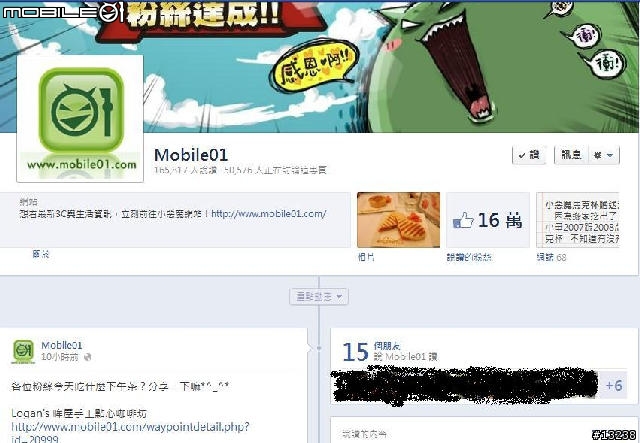Open the Mobile01 post author name
Viewport: 640px width, 443px height.
(62, 345)
